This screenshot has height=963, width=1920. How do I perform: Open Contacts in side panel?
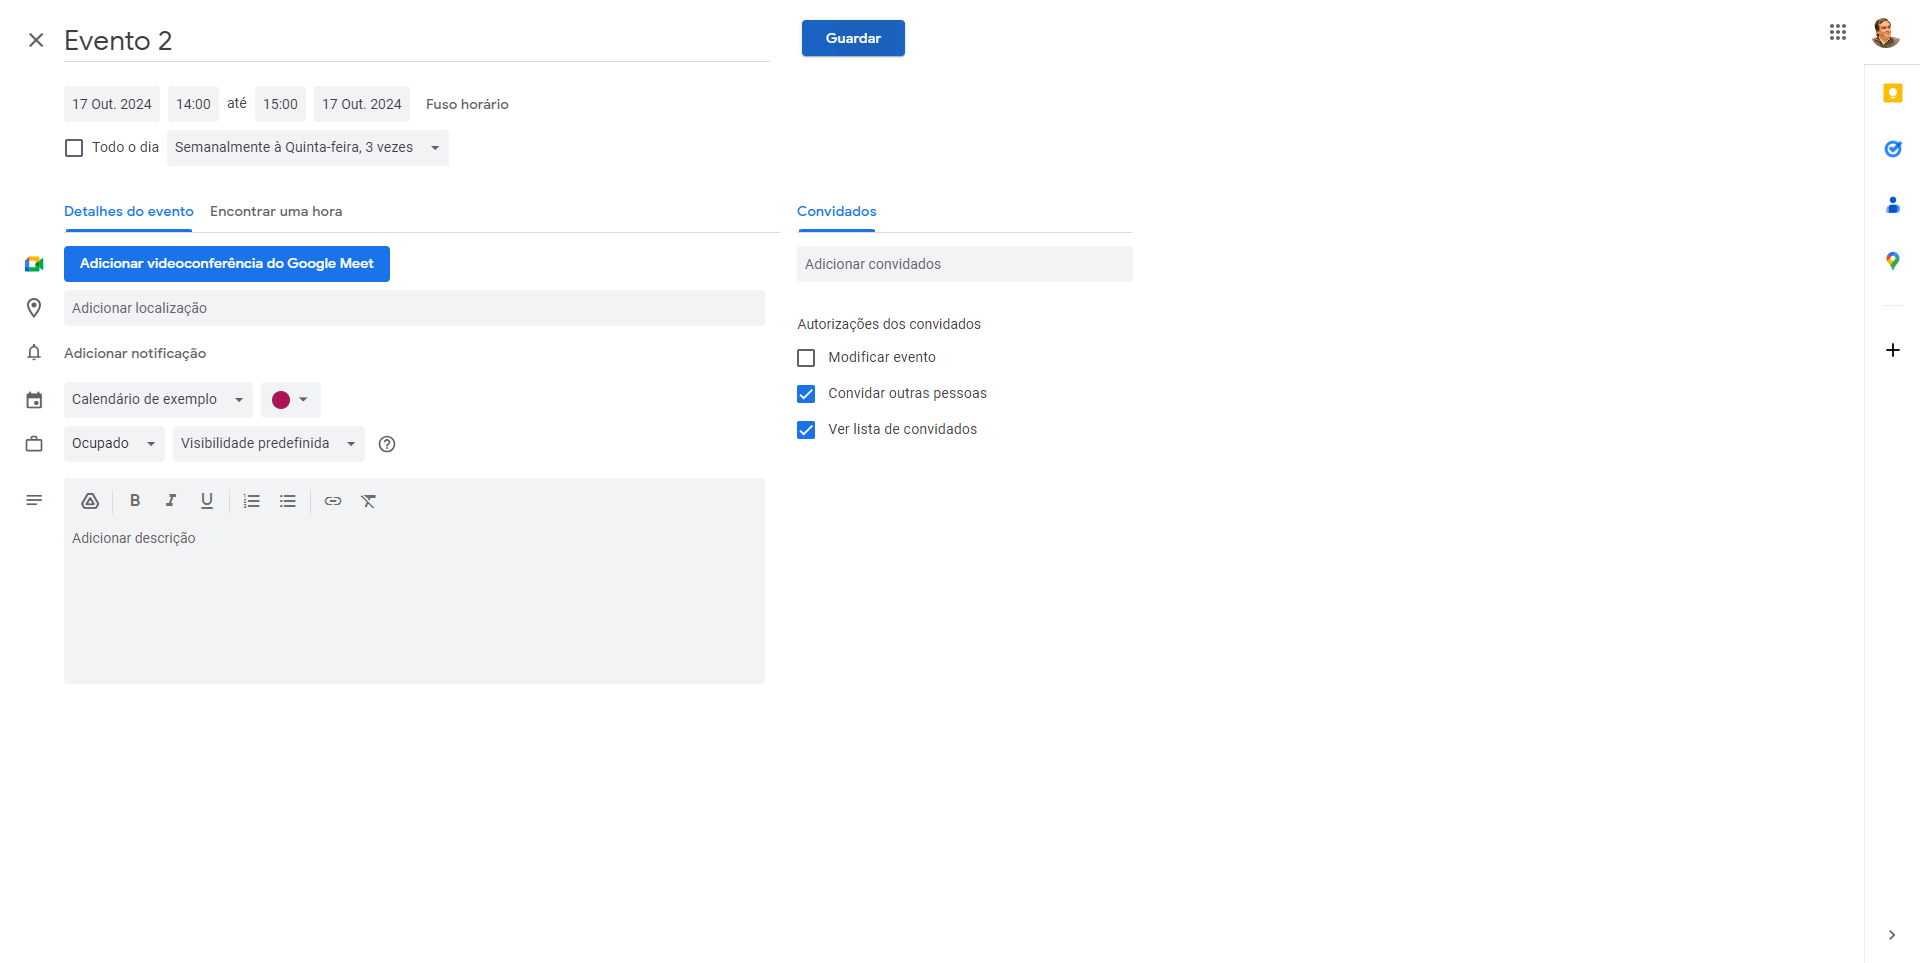(1892, 205)
